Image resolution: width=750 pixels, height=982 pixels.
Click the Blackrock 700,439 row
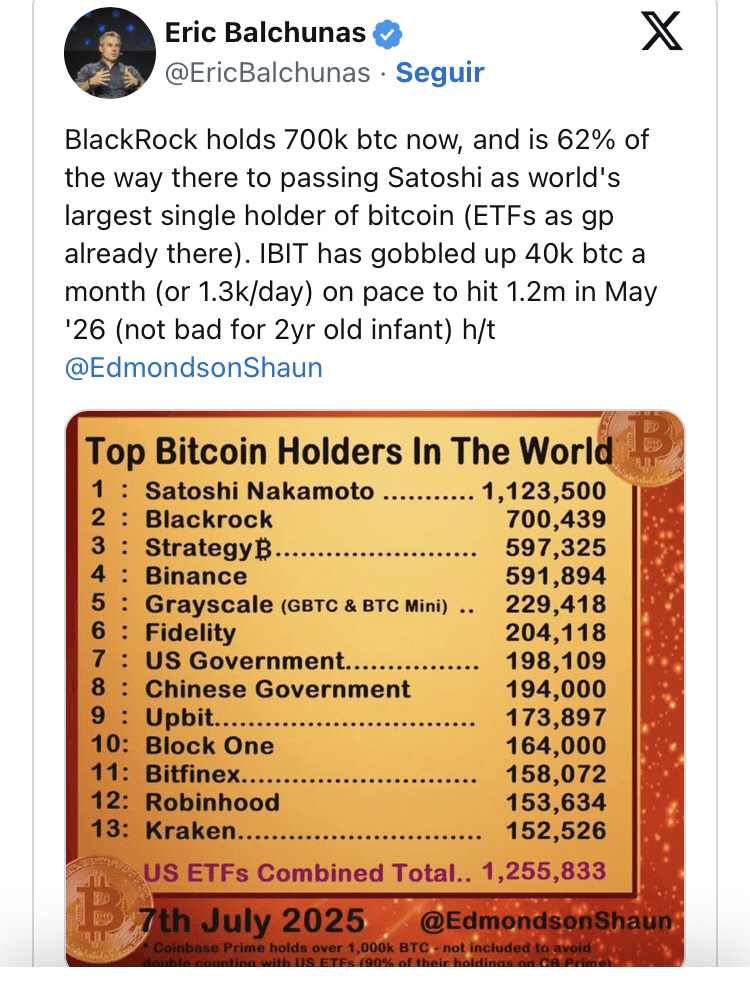click(348, 519)
